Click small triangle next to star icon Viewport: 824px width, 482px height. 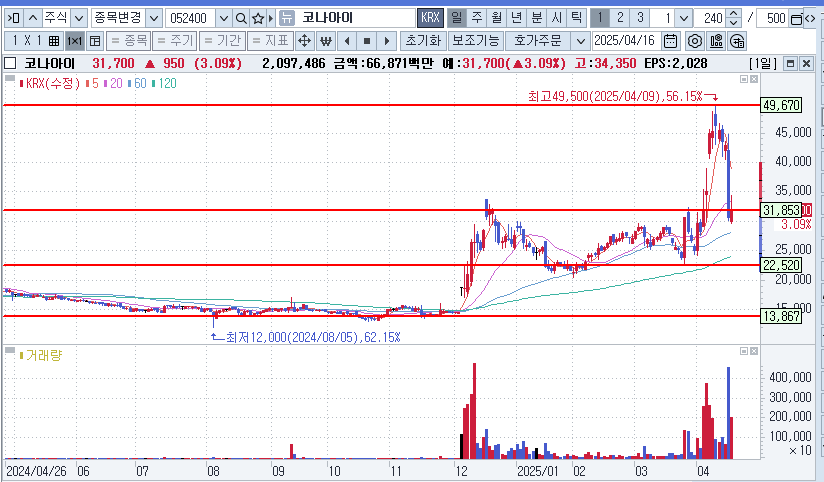(271, 18)
